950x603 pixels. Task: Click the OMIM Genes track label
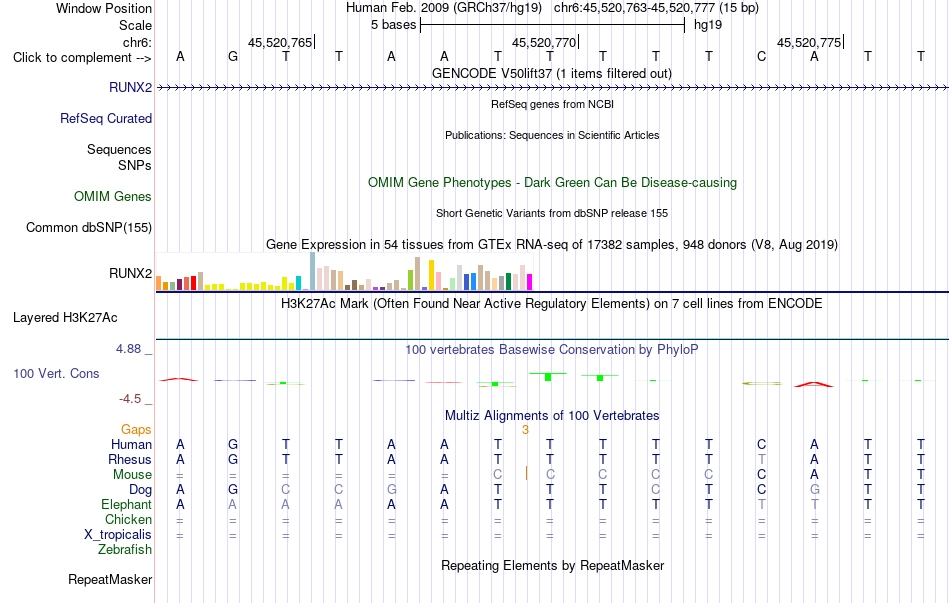tap(112, 196)
